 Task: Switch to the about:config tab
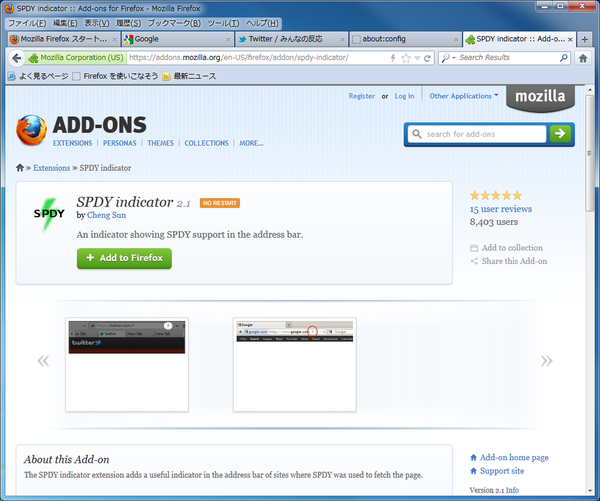405,39
